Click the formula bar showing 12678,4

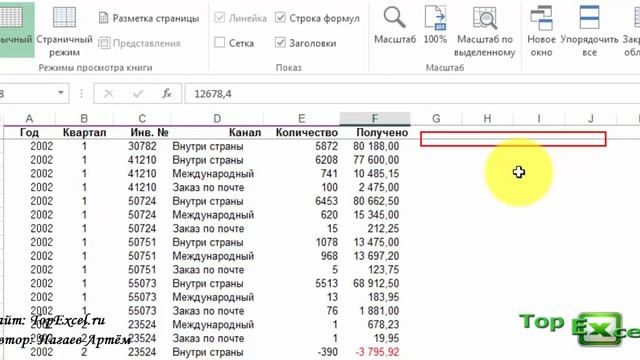pos(412,94)
